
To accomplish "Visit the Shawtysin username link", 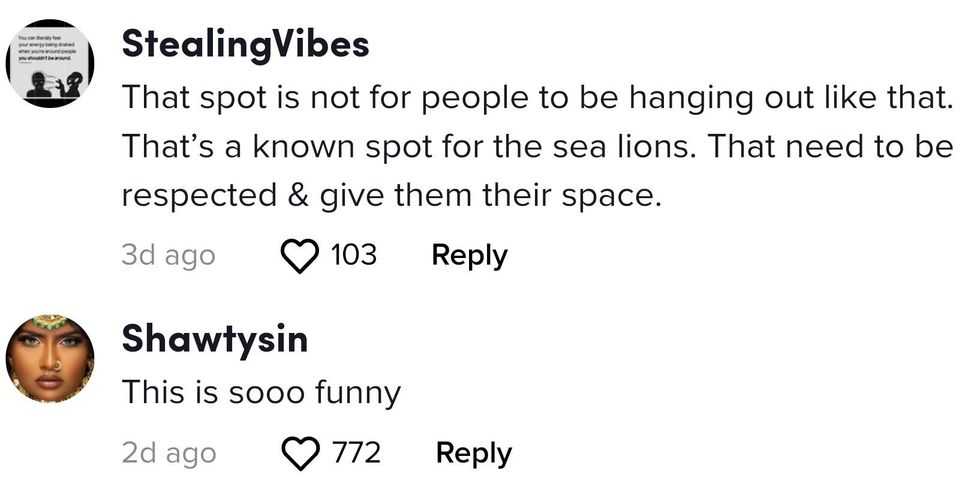I will [x=214, y=340].
